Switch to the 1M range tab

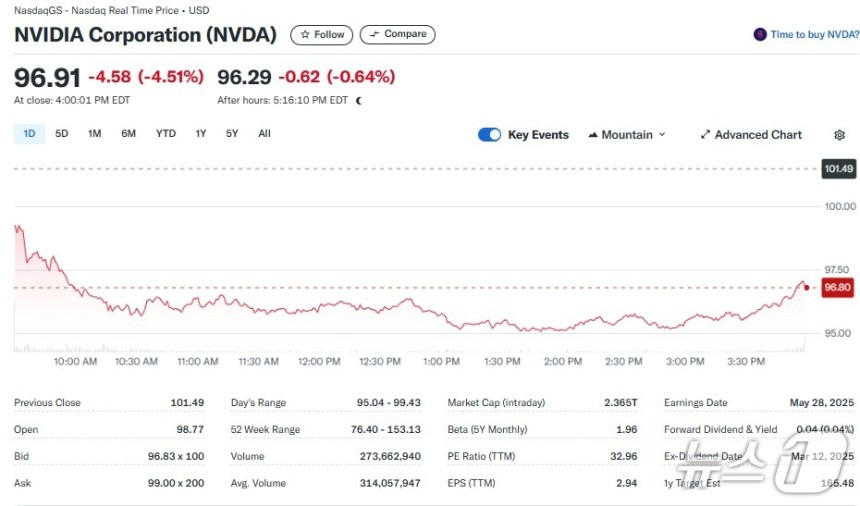point(94,134)
